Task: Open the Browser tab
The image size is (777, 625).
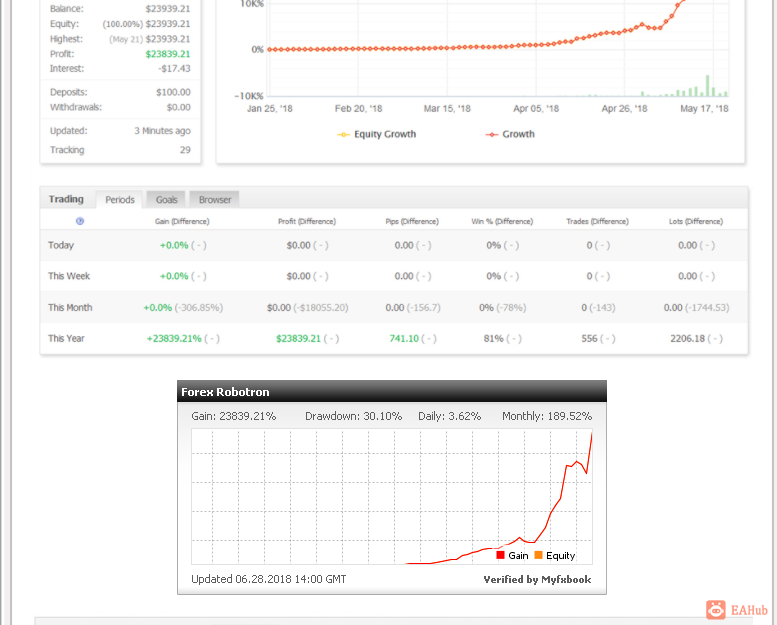Action: (x=215, y=200)
